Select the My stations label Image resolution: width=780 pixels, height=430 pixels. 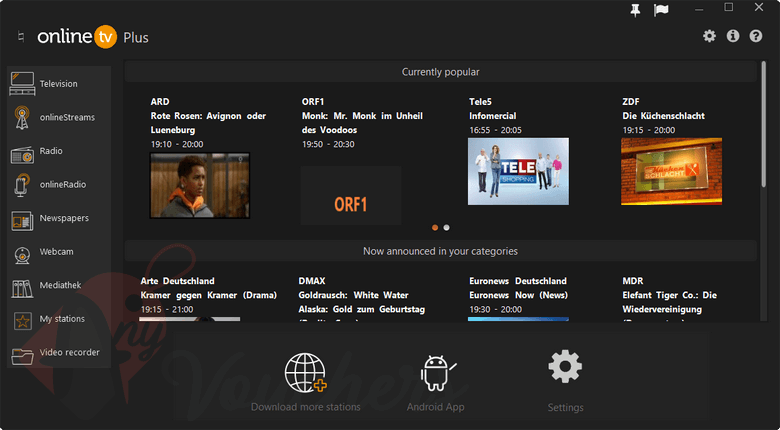62,319
